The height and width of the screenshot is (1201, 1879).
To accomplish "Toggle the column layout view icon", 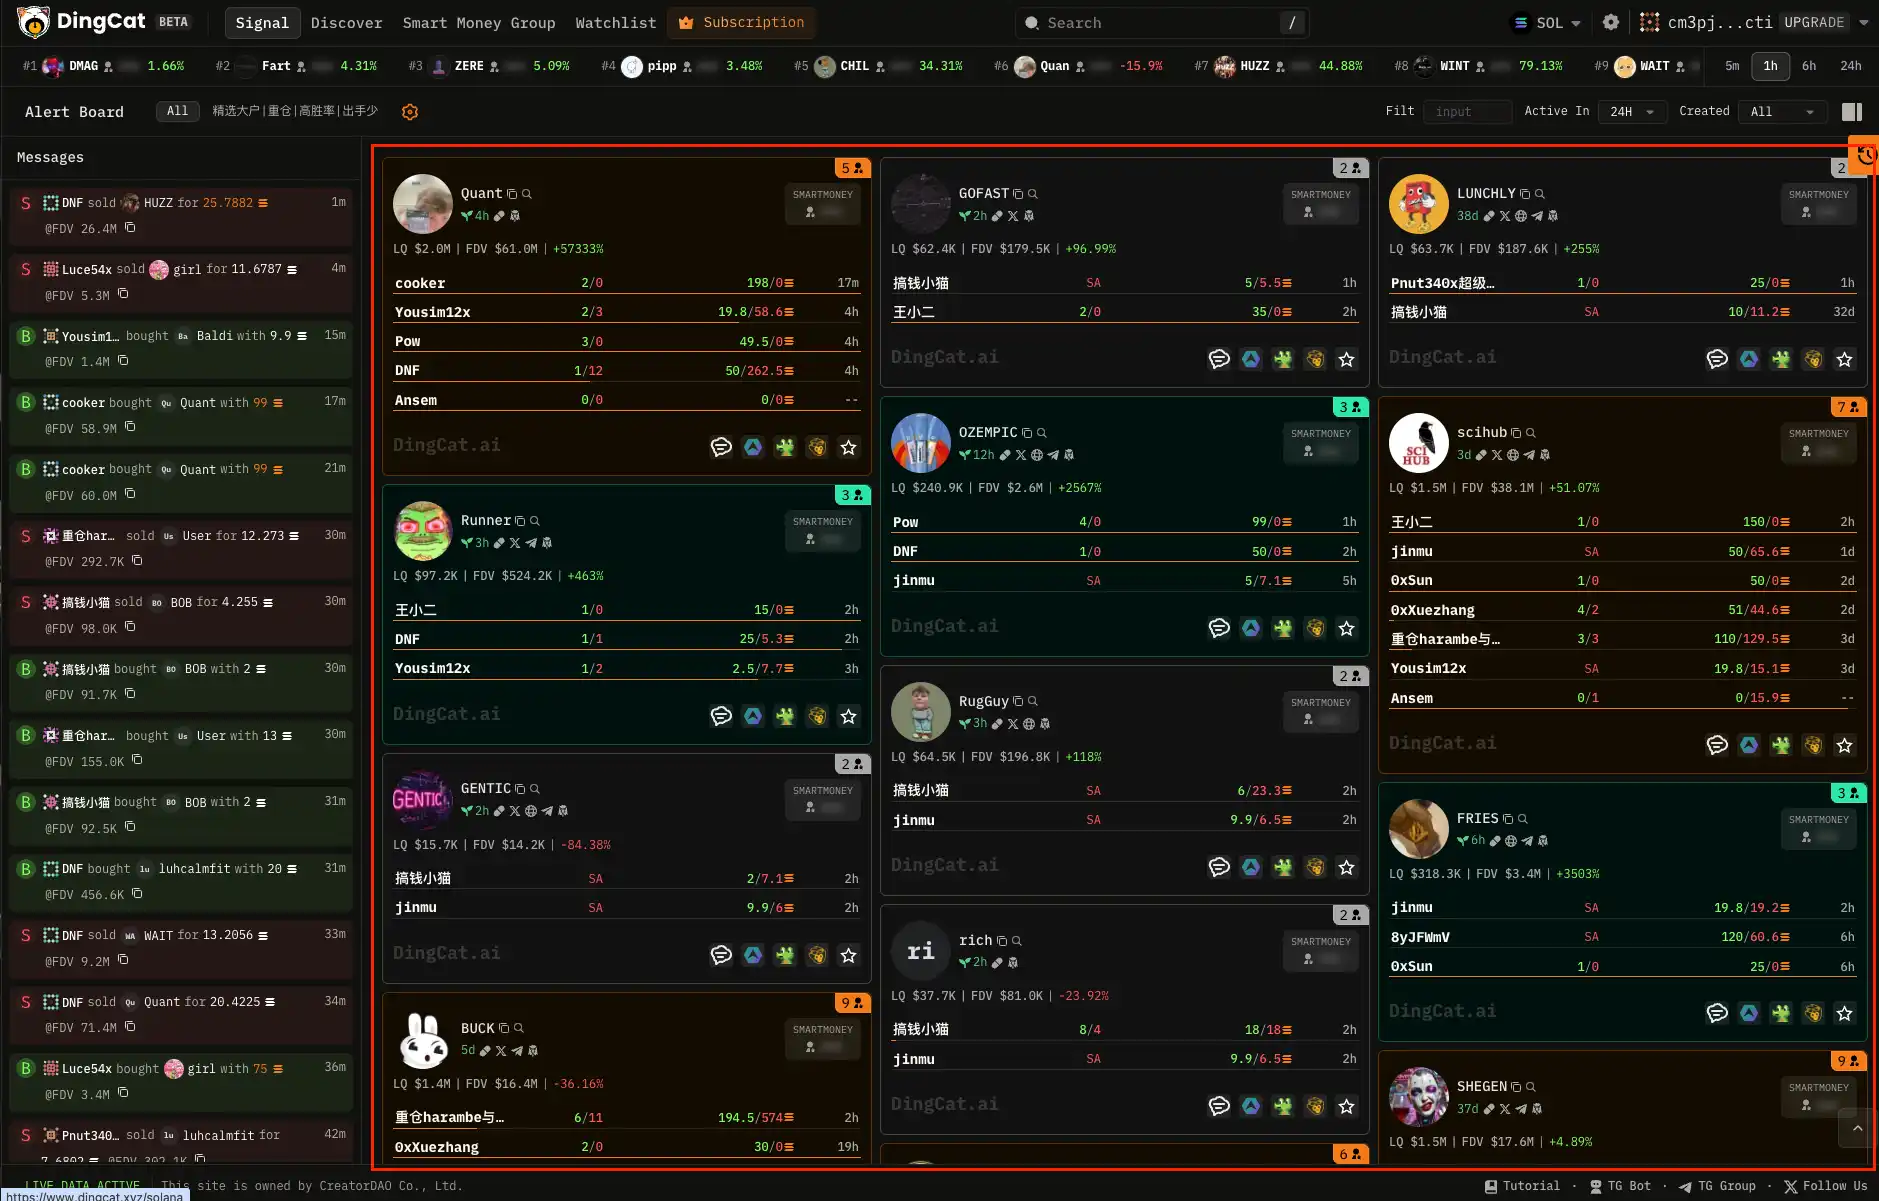I will pyautogui.click(x=1852, y=112).
